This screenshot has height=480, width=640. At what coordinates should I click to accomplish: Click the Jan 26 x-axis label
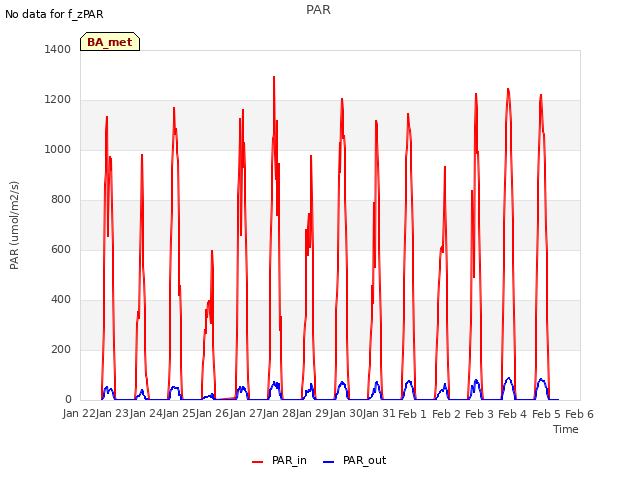[x=213, y=414]
